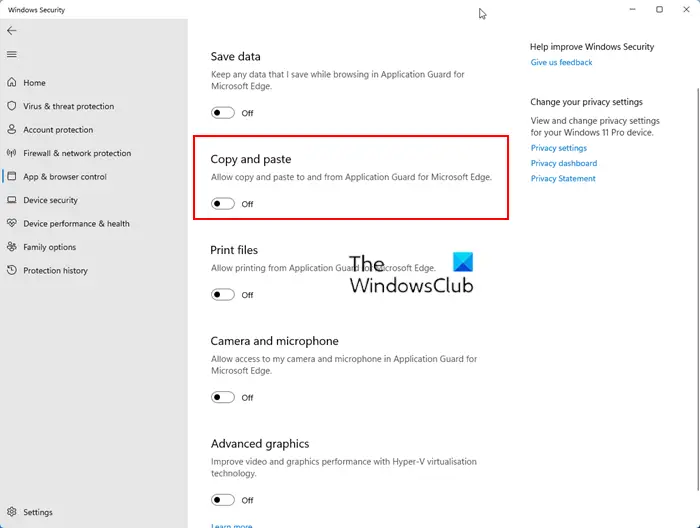
Task: Click the Account protection person icon
Action: point(12,129)
